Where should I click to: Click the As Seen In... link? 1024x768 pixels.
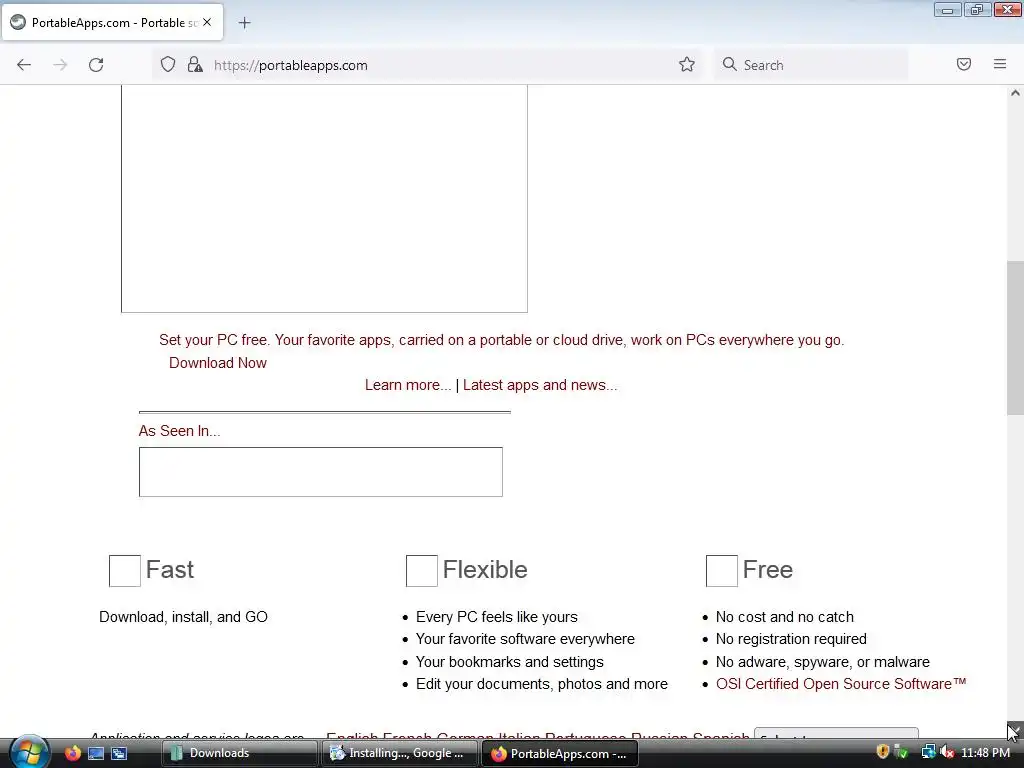pos(180,431)
